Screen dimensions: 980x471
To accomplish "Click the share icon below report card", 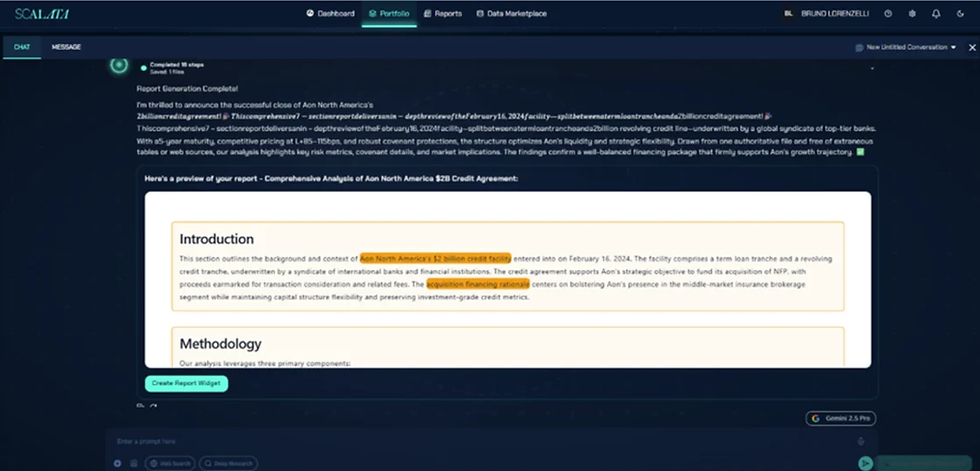I will [153, 407].
